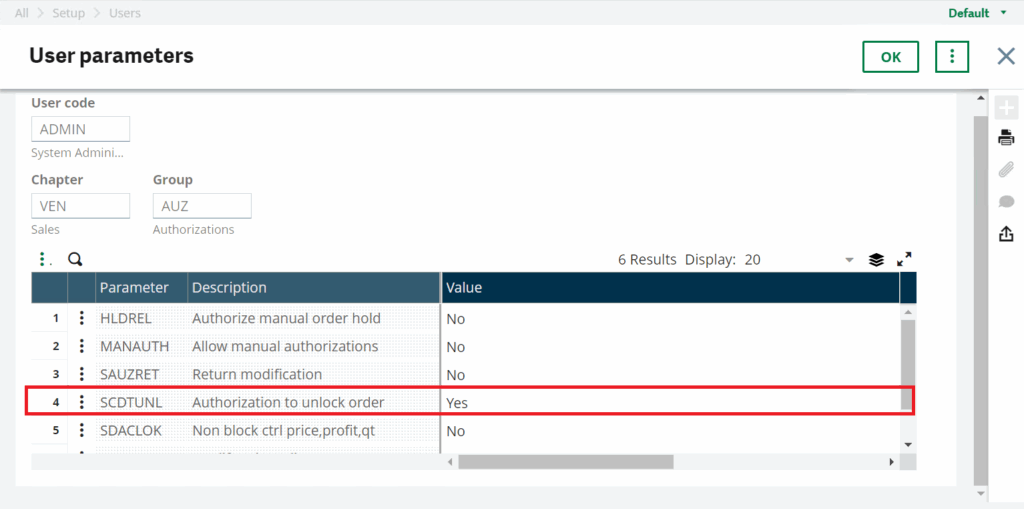Click the Value column header
The height and width of the screenshot is (509, 1024).
pyautogui.click(x=671, y=287)
